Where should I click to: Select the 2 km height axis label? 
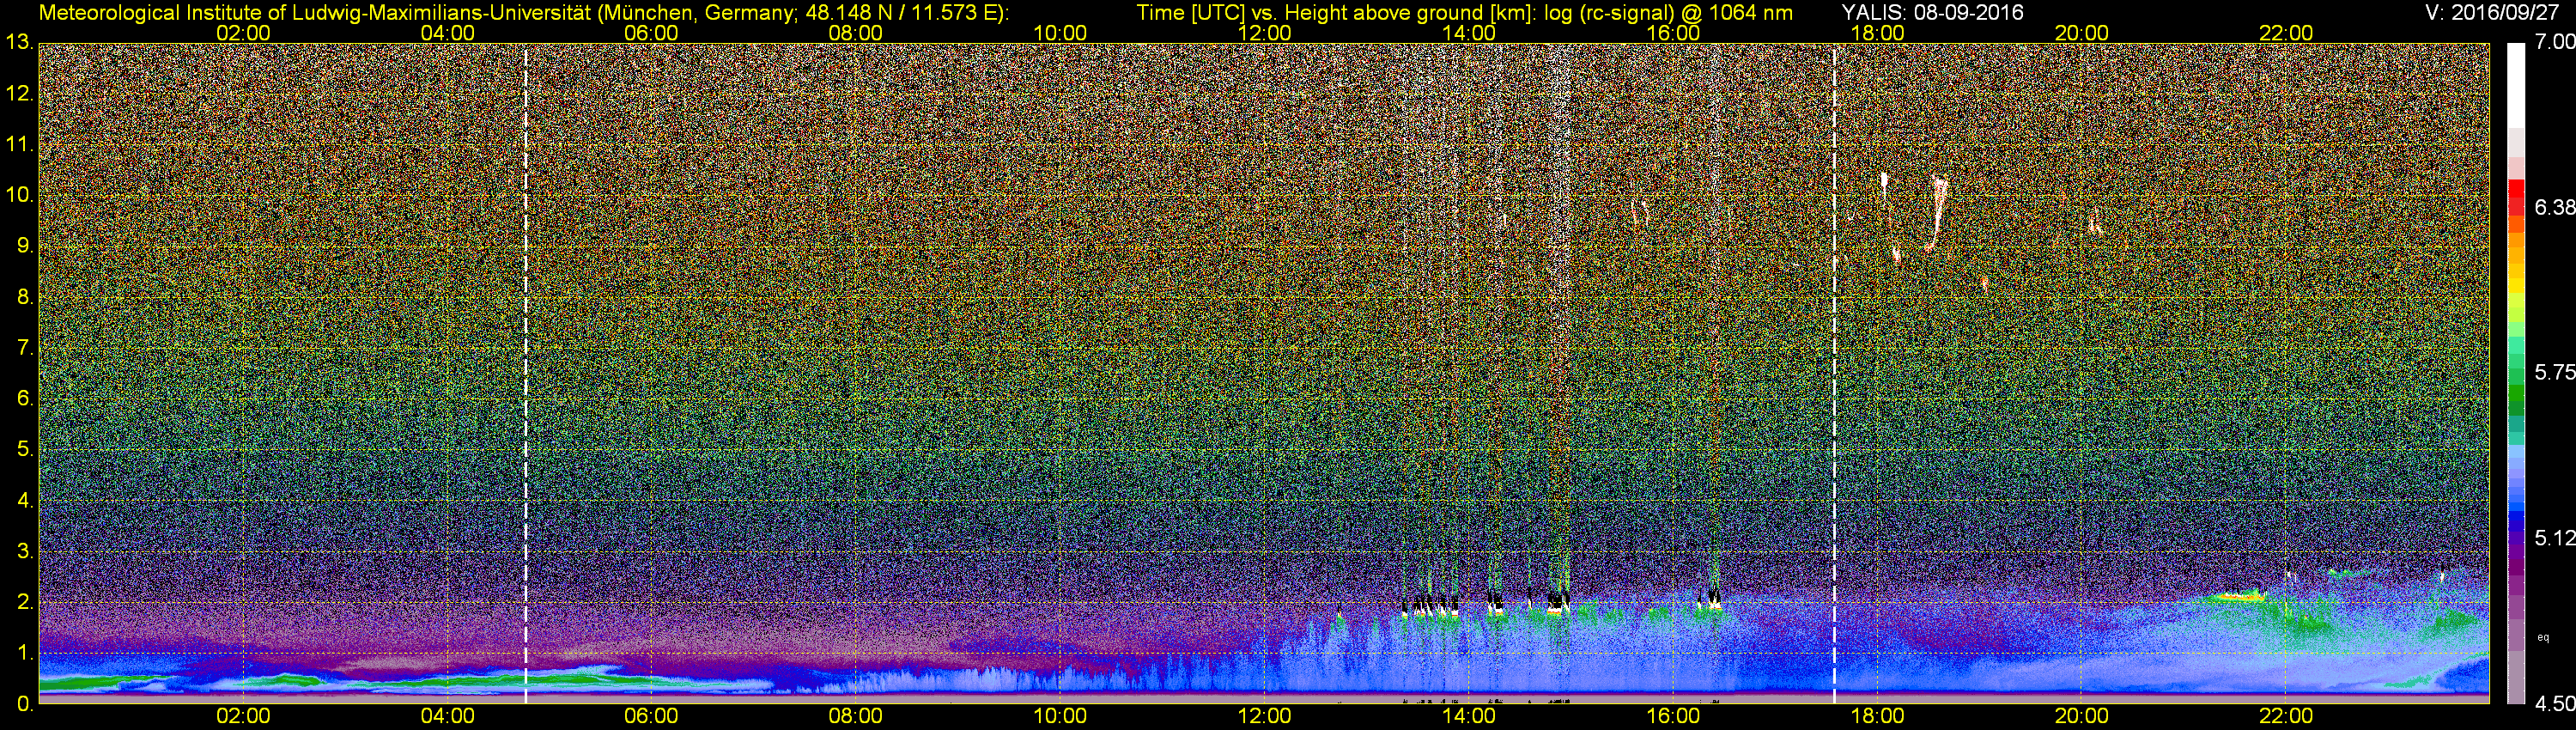pyautogui.click(x=24, y=602)
